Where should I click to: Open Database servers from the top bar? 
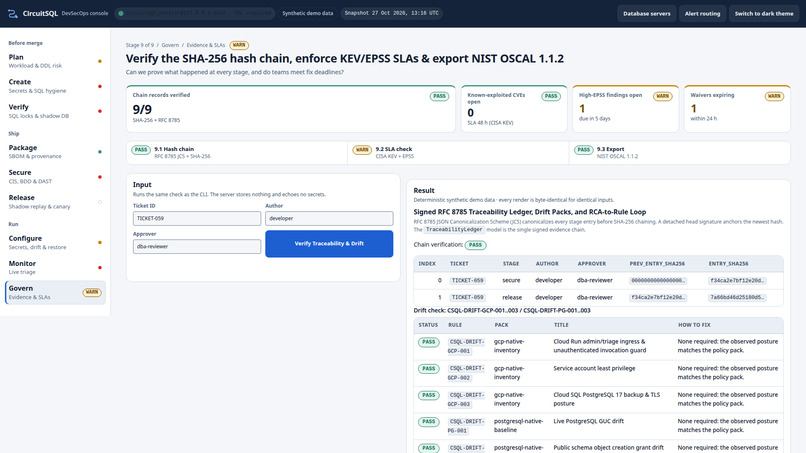coord(647,13)
